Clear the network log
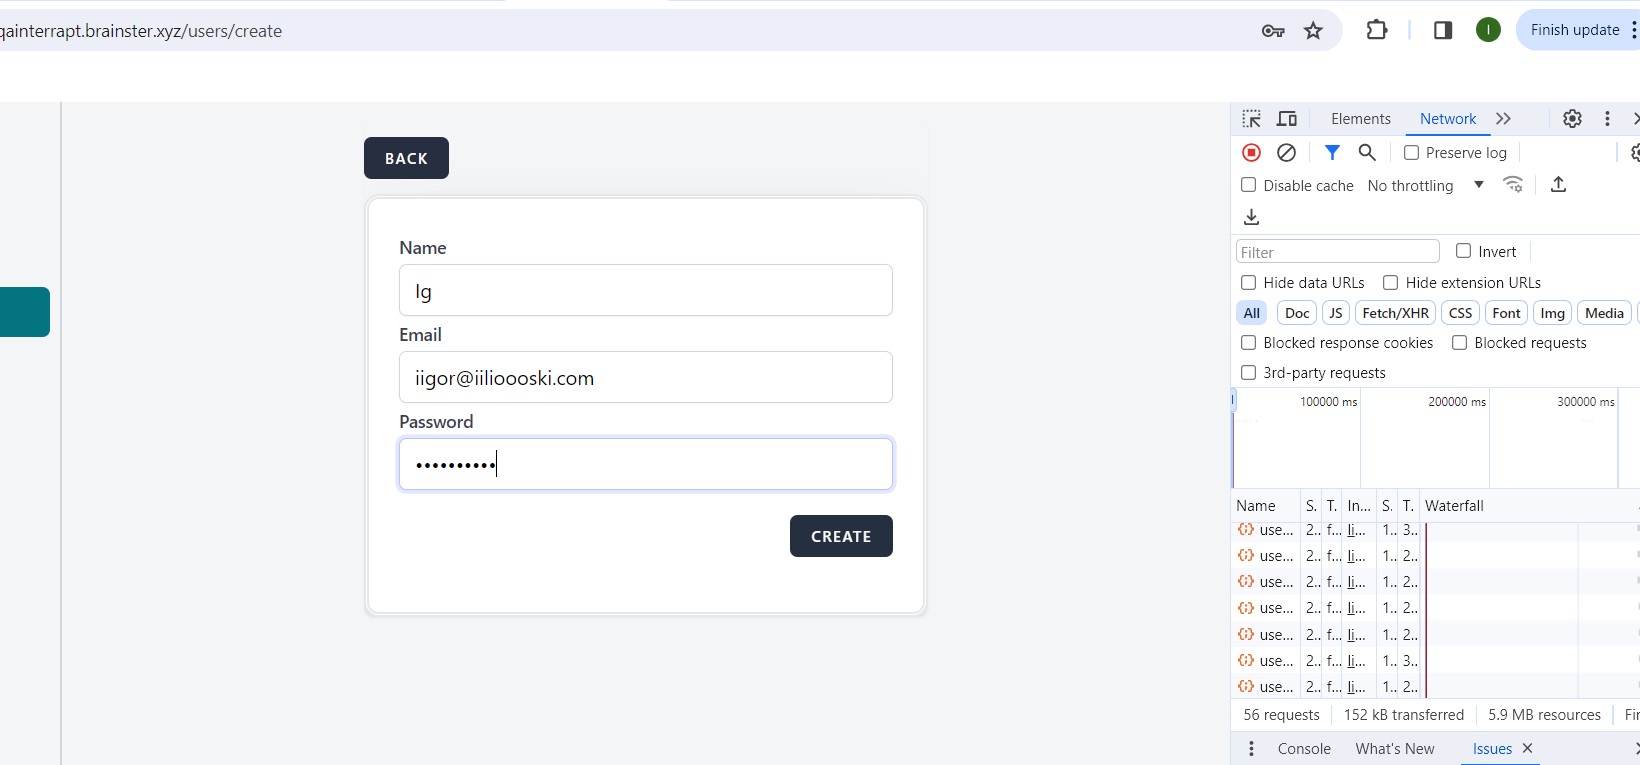The image size is (1640, 765). (x=1287, y=153)
